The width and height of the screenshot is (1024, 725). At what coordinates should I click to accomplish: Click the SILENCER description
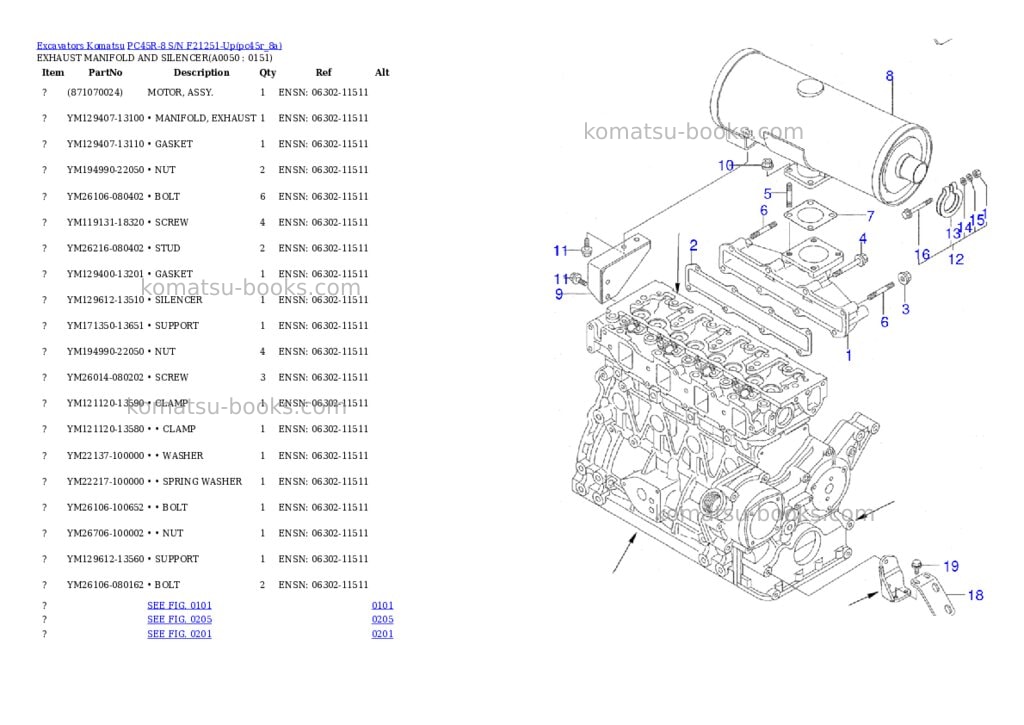point(178,300)
